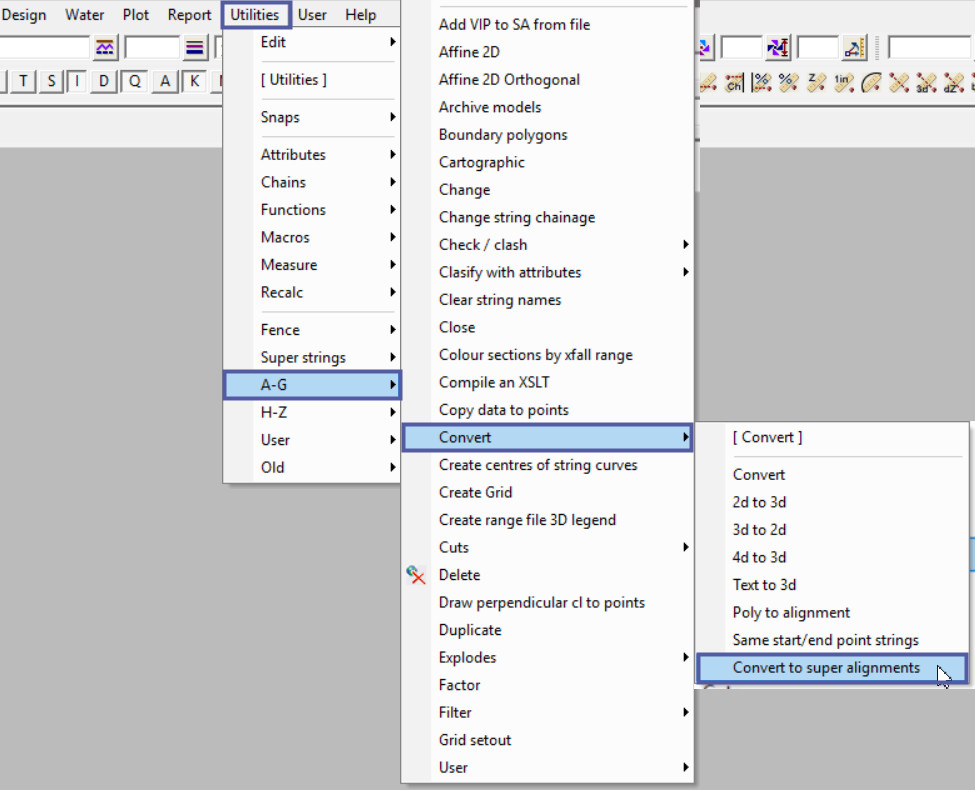Select the Ch chainage measure icon
This screenshot has height=790, width=975.
(x=734, y=83)
